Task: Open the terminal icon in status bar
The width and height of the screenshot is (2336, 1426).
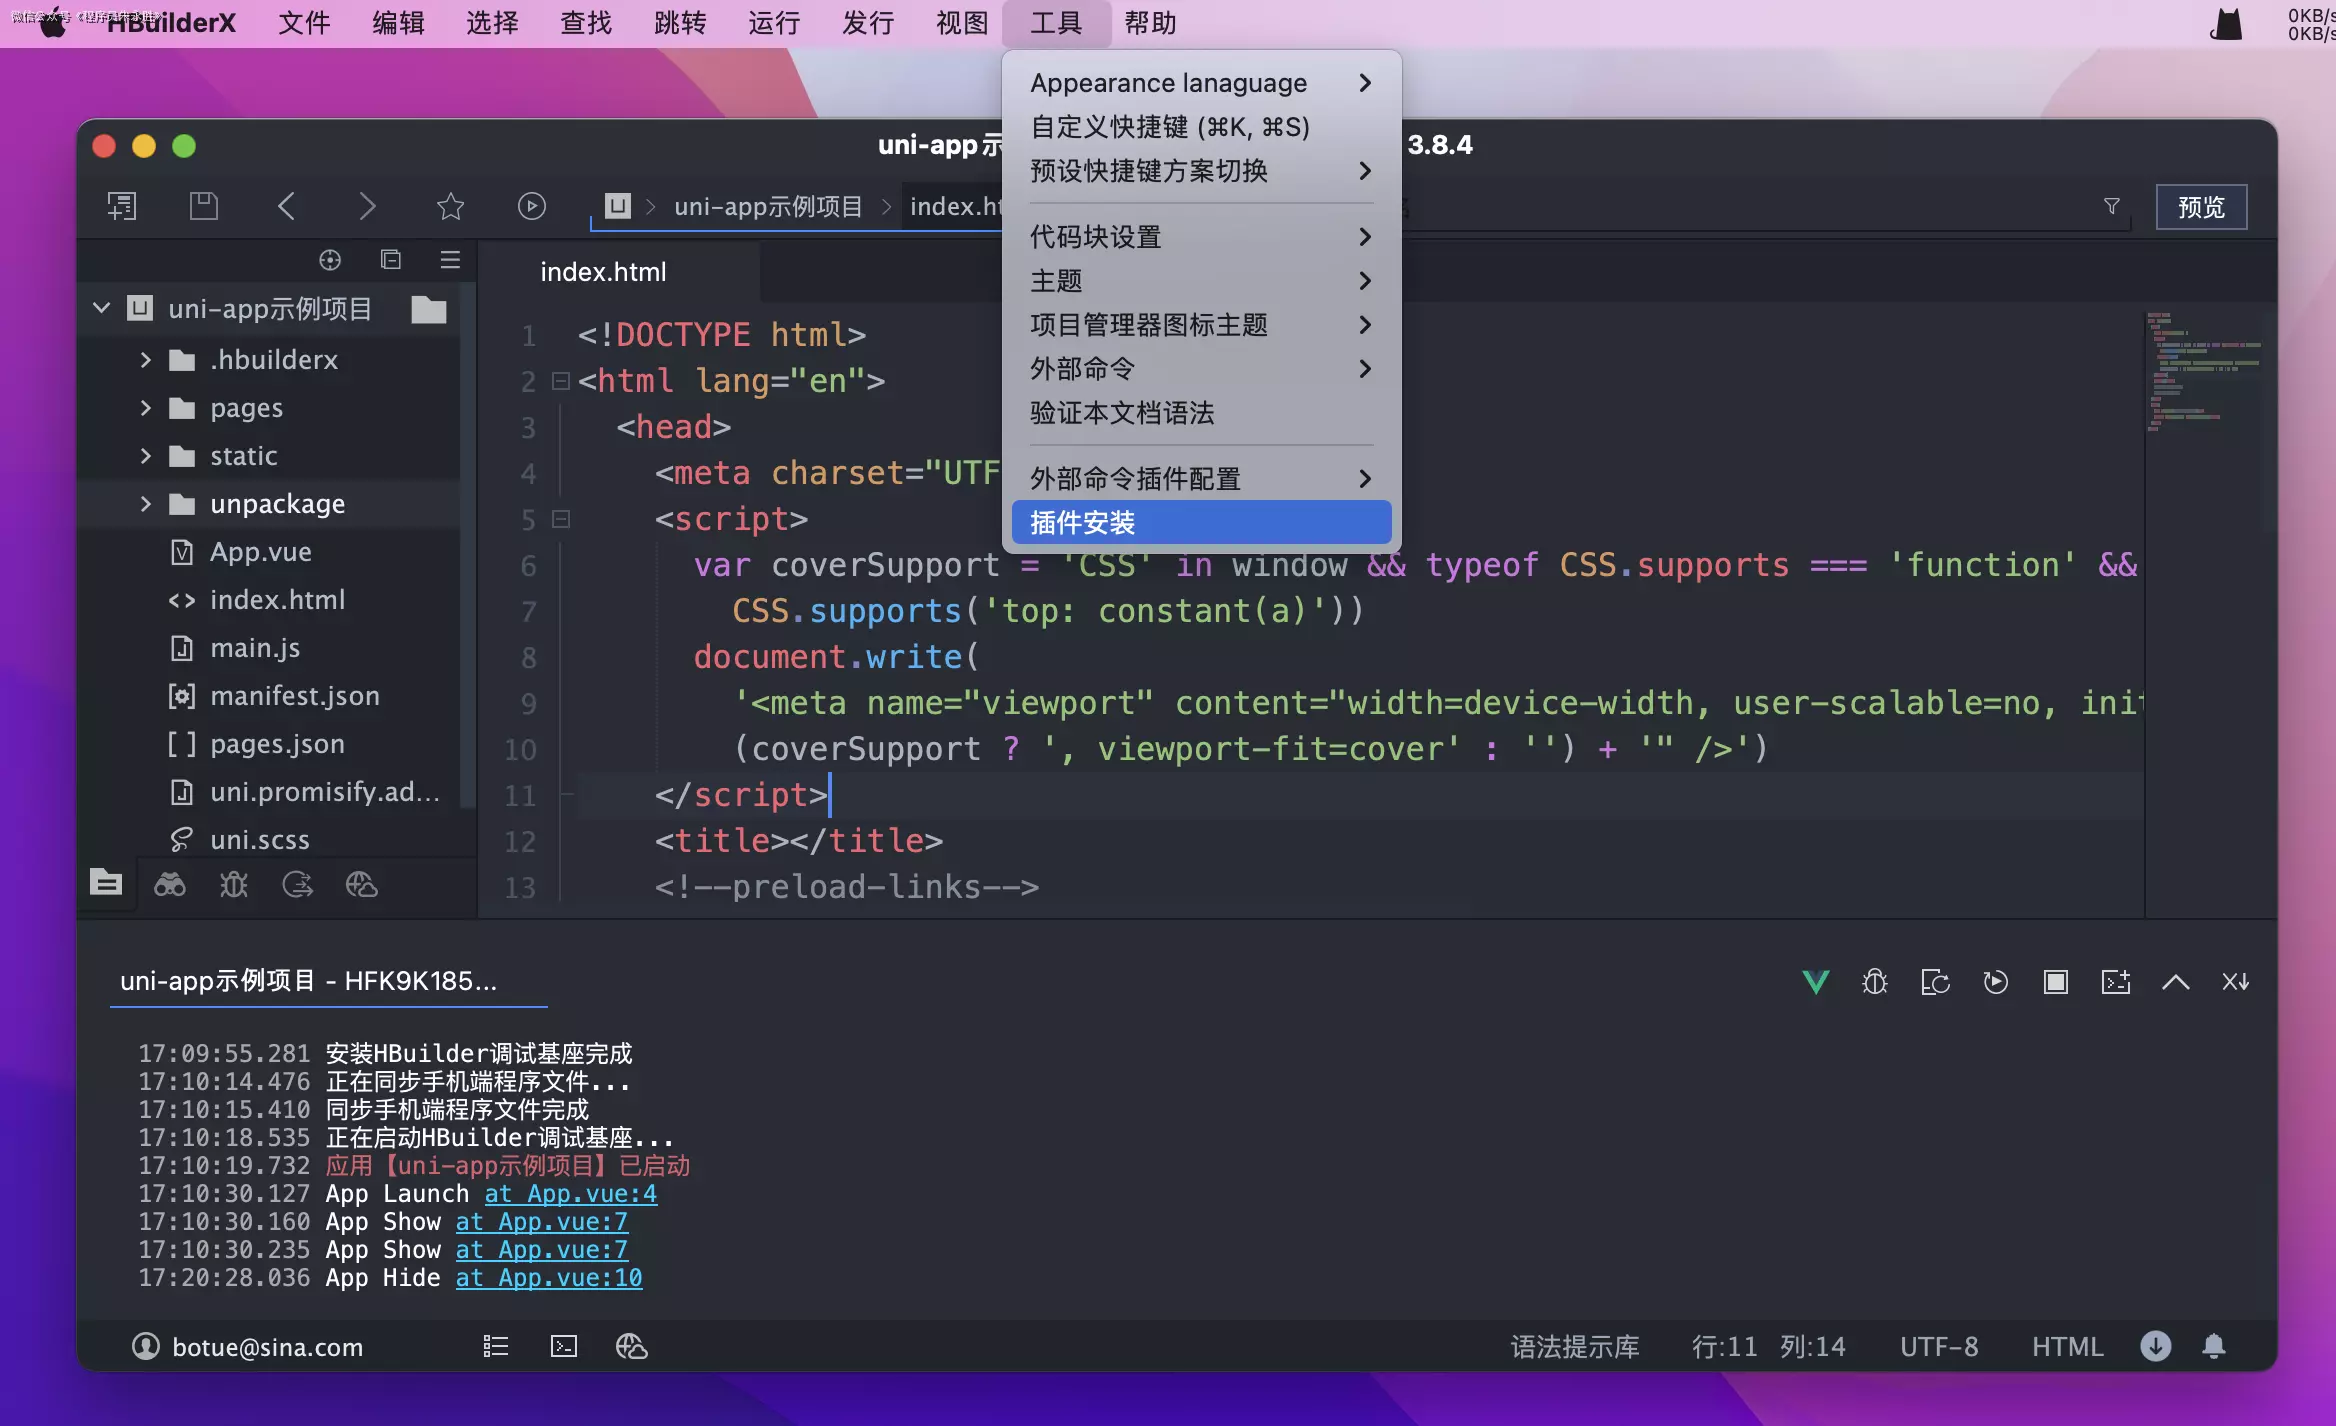Action: pyautogui.click(x=564, y=1346)
